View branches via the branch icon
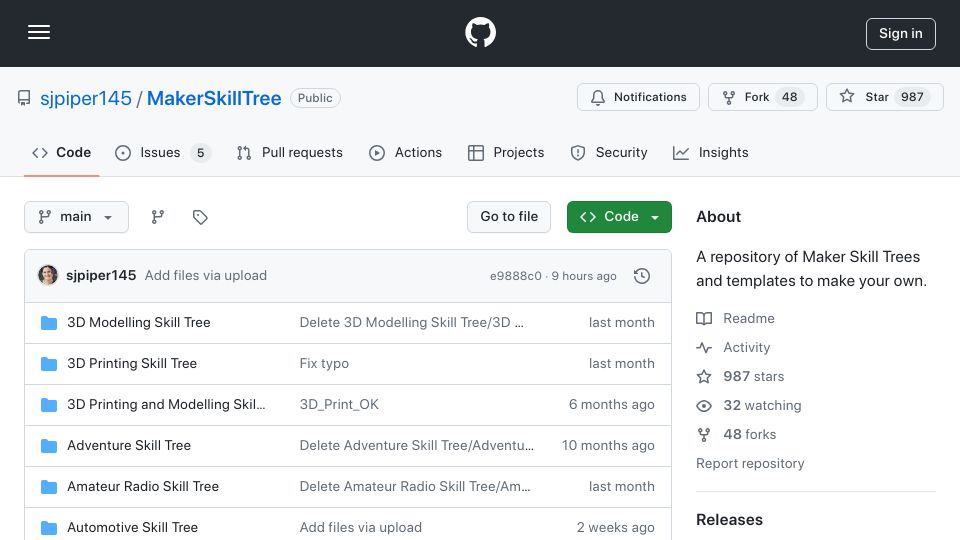This screenshot has height=540, width=960. (x=158, y=217)
